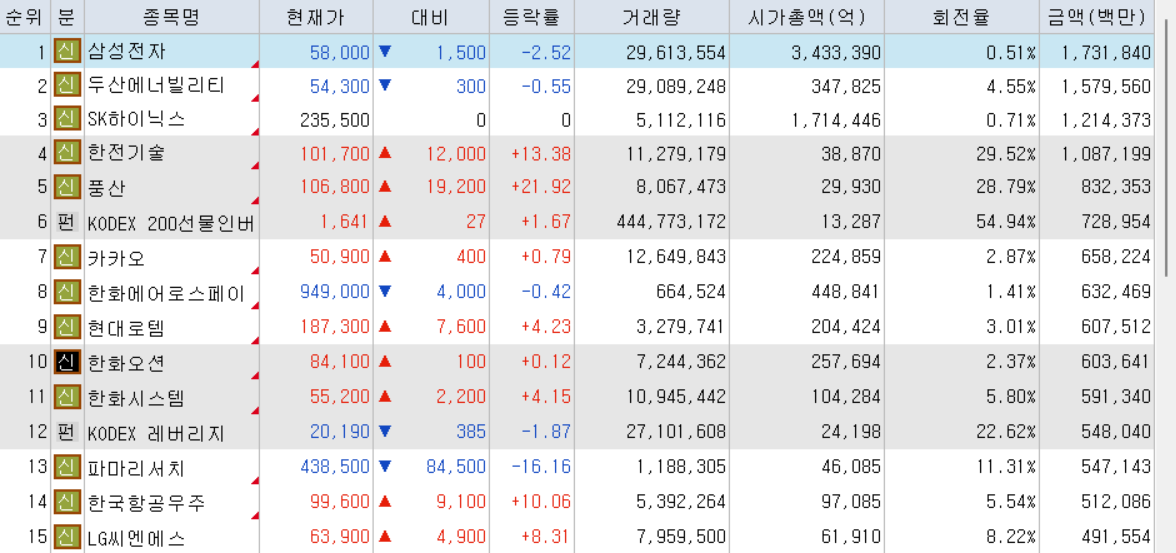Click amount value 1,087,199

[x=1106, y=153]
